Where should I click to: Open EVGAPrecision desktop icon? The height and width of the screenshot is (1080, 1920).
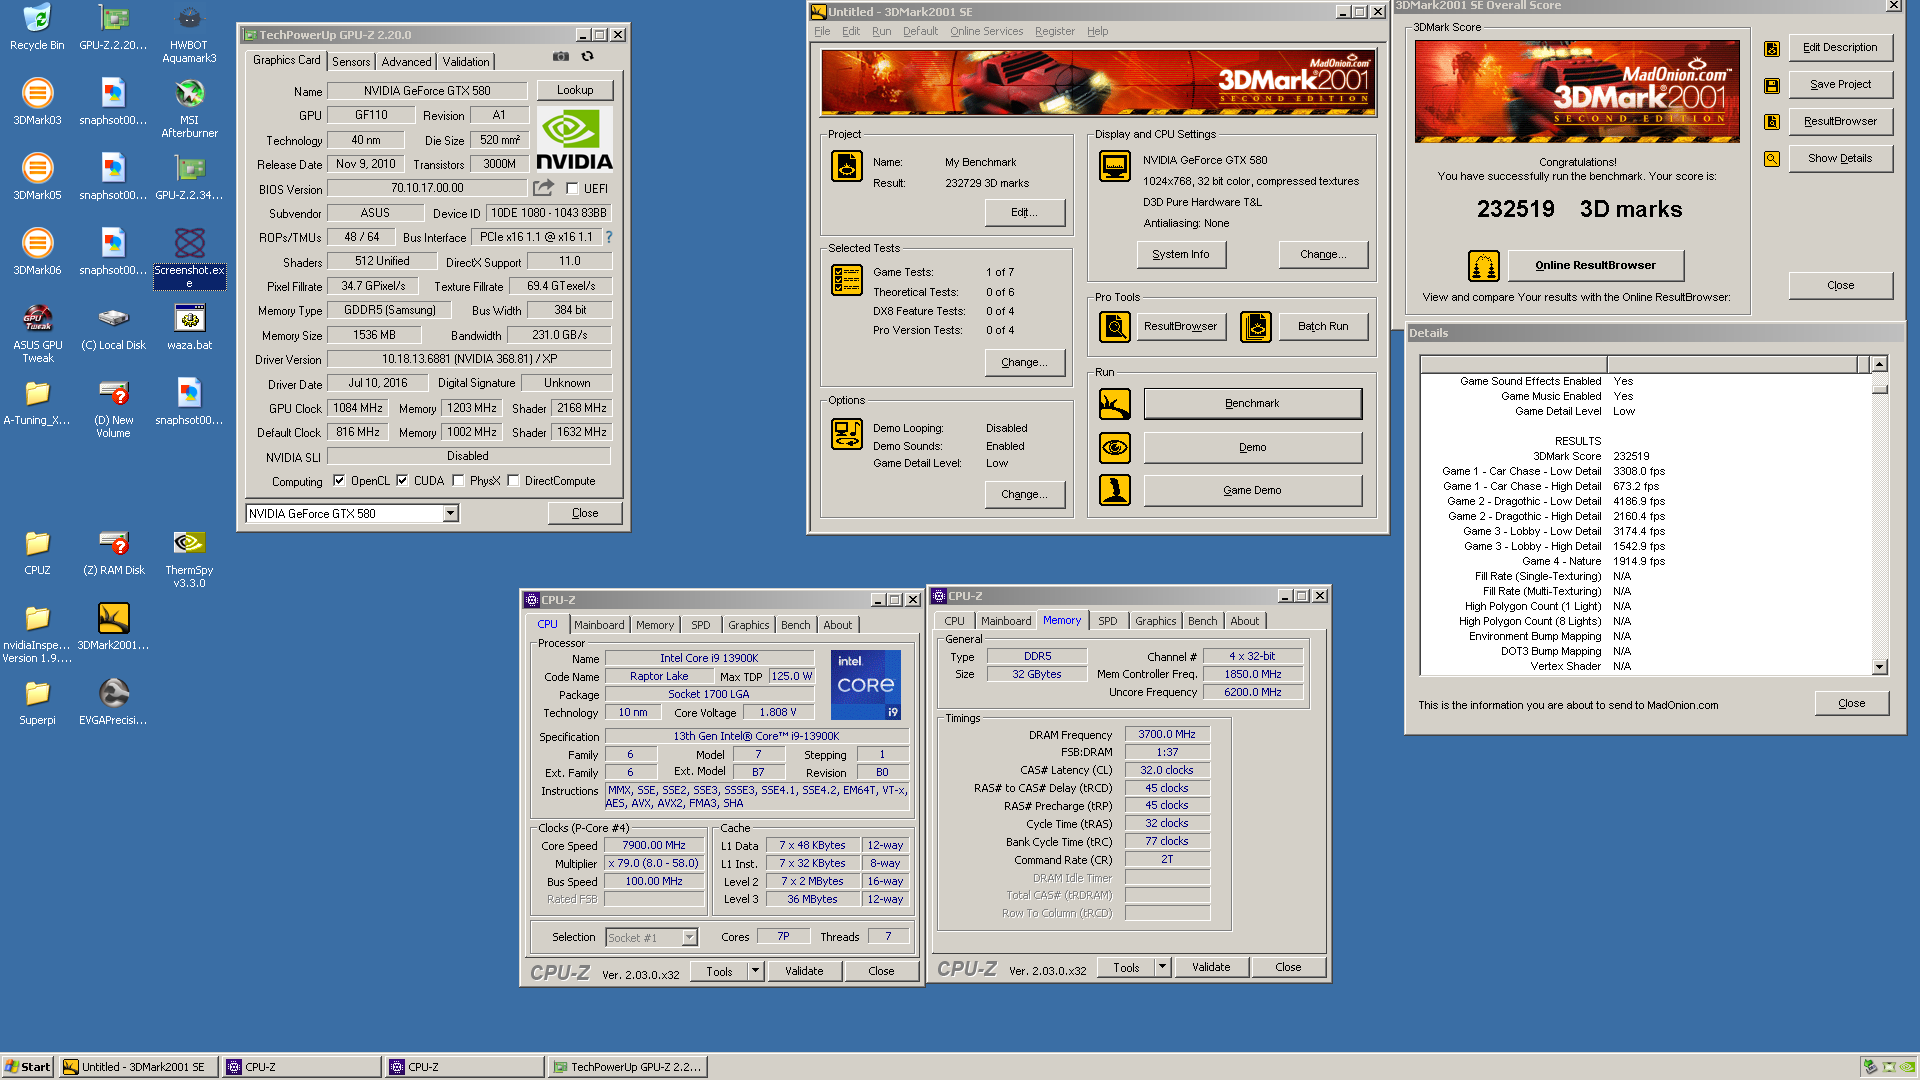click(x=113, y=701)
